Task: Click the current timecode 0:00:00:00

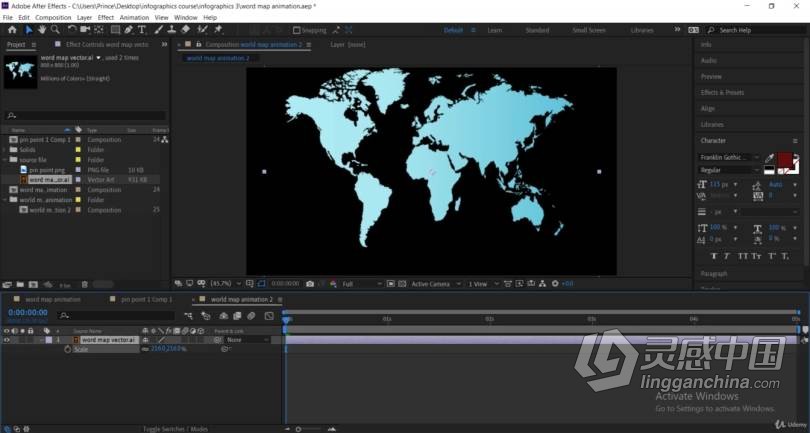Action: 28,313
